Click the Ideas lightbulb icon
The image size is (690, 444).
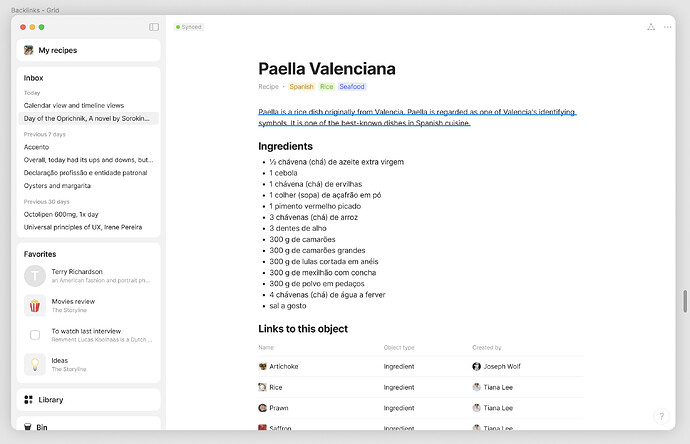tap(35, 364)
